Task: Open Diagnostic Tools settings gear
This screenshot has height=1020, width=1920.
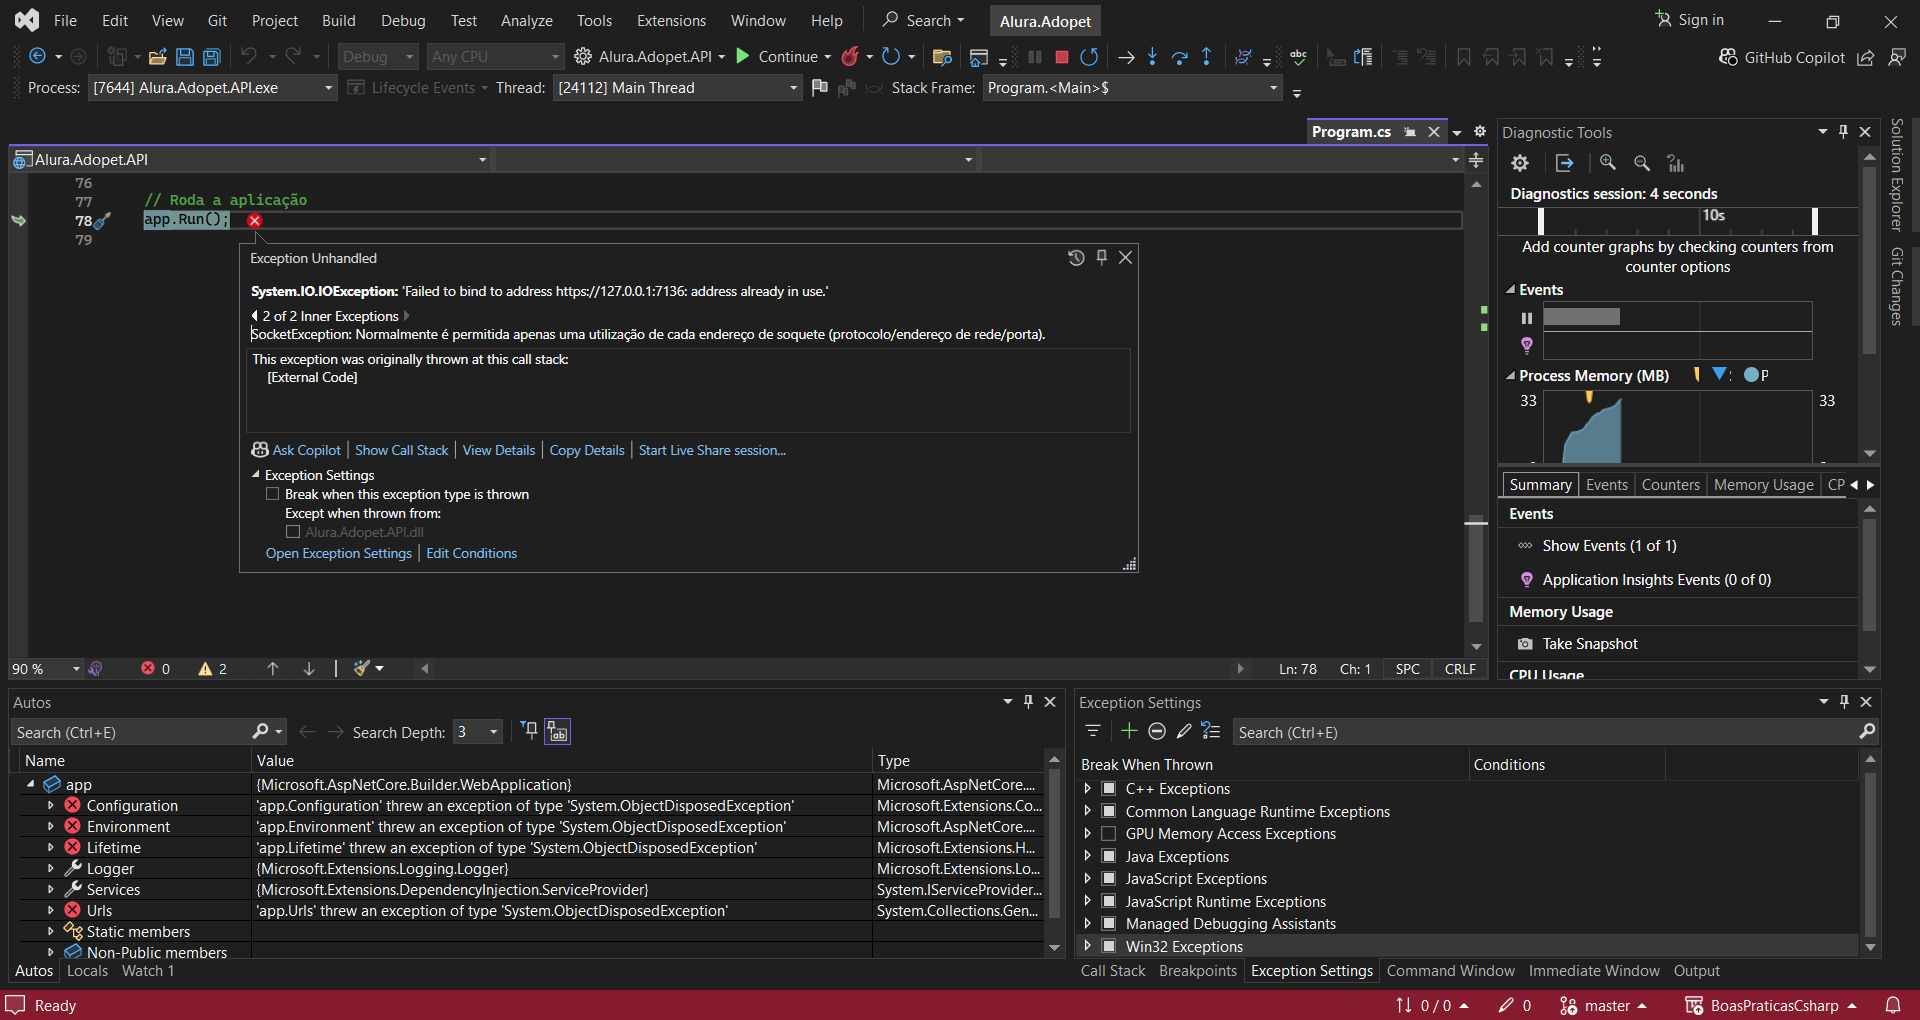Action: click(1520, 163)
